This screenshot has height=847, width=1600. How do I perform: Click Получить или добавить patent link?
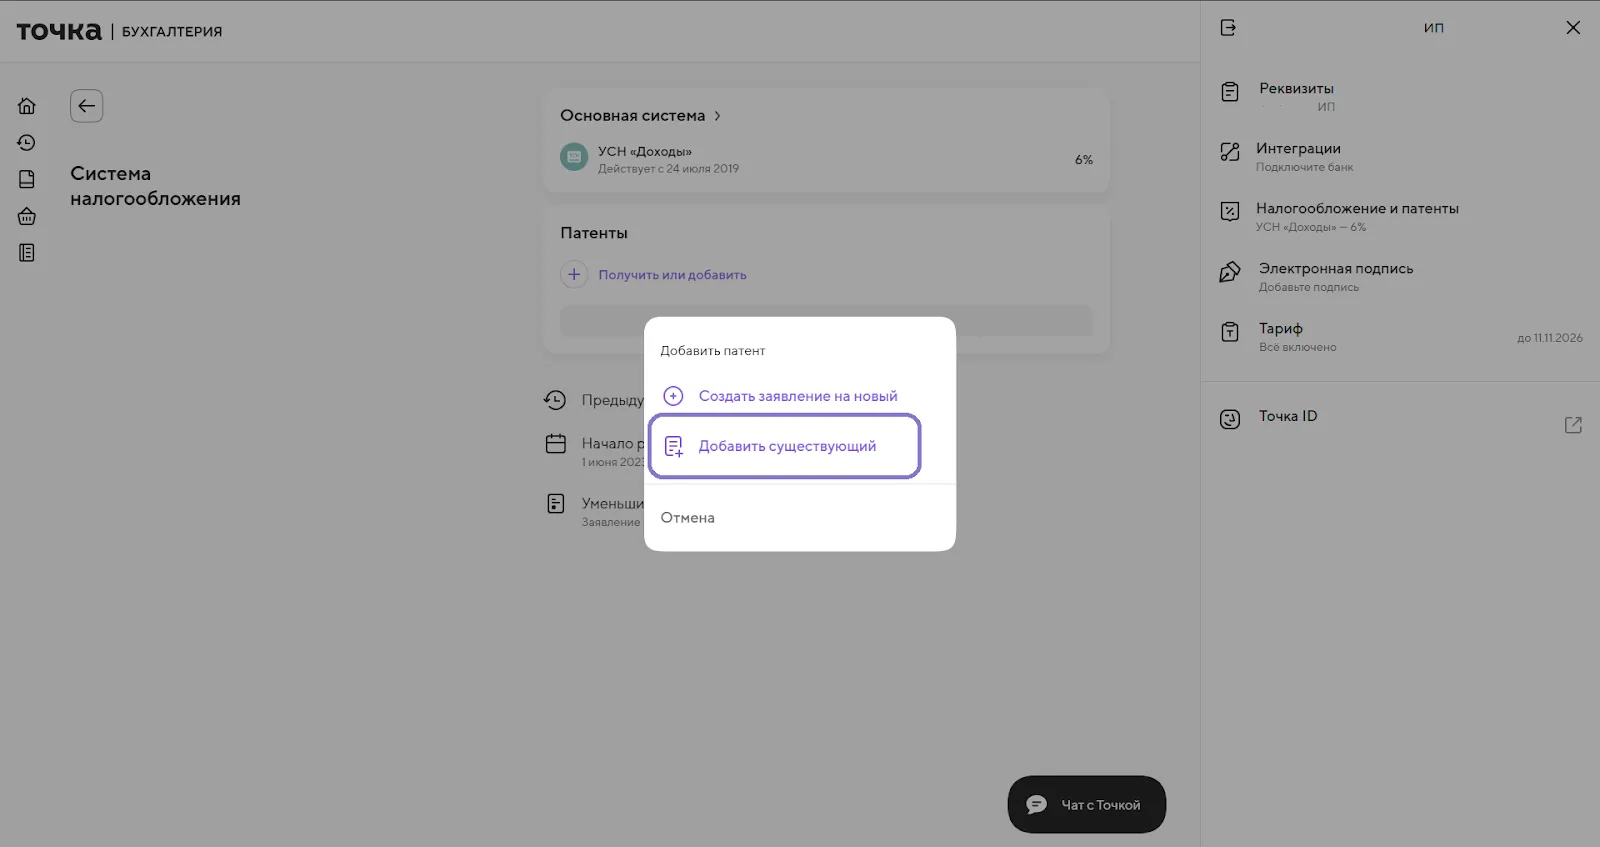tap(671, 275)
